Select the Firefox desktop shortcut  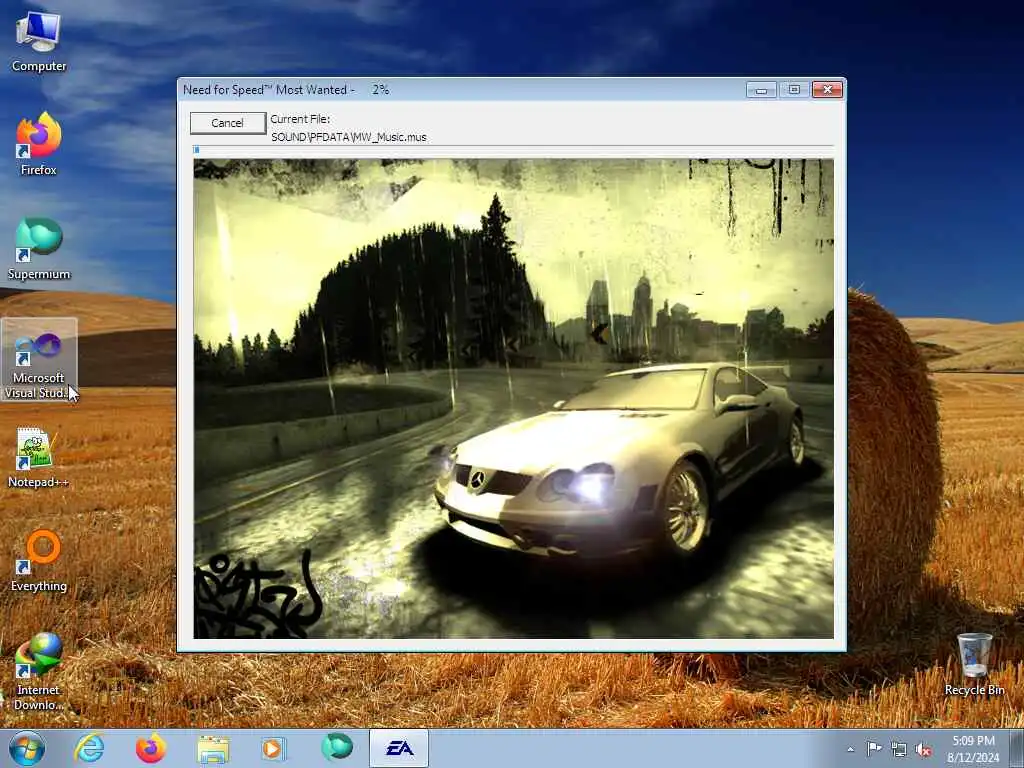tap(39, 144)
